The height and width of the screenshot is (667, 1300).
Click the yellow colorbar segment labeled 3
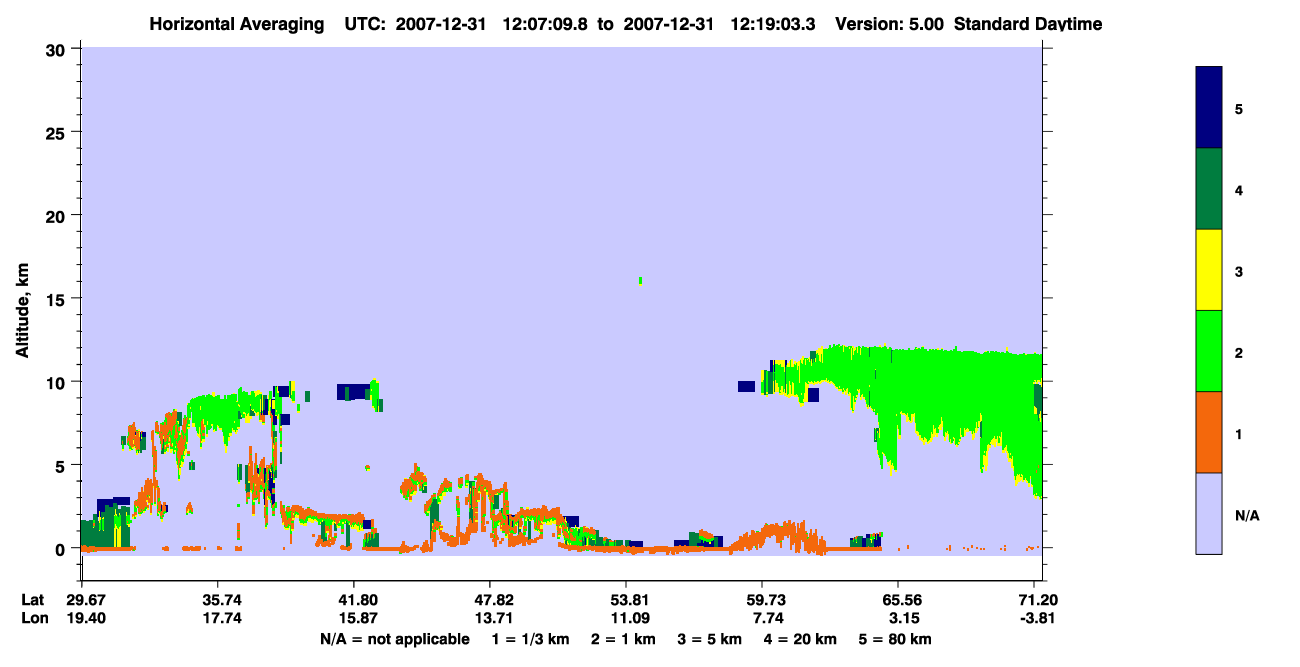pos(1209,270)
